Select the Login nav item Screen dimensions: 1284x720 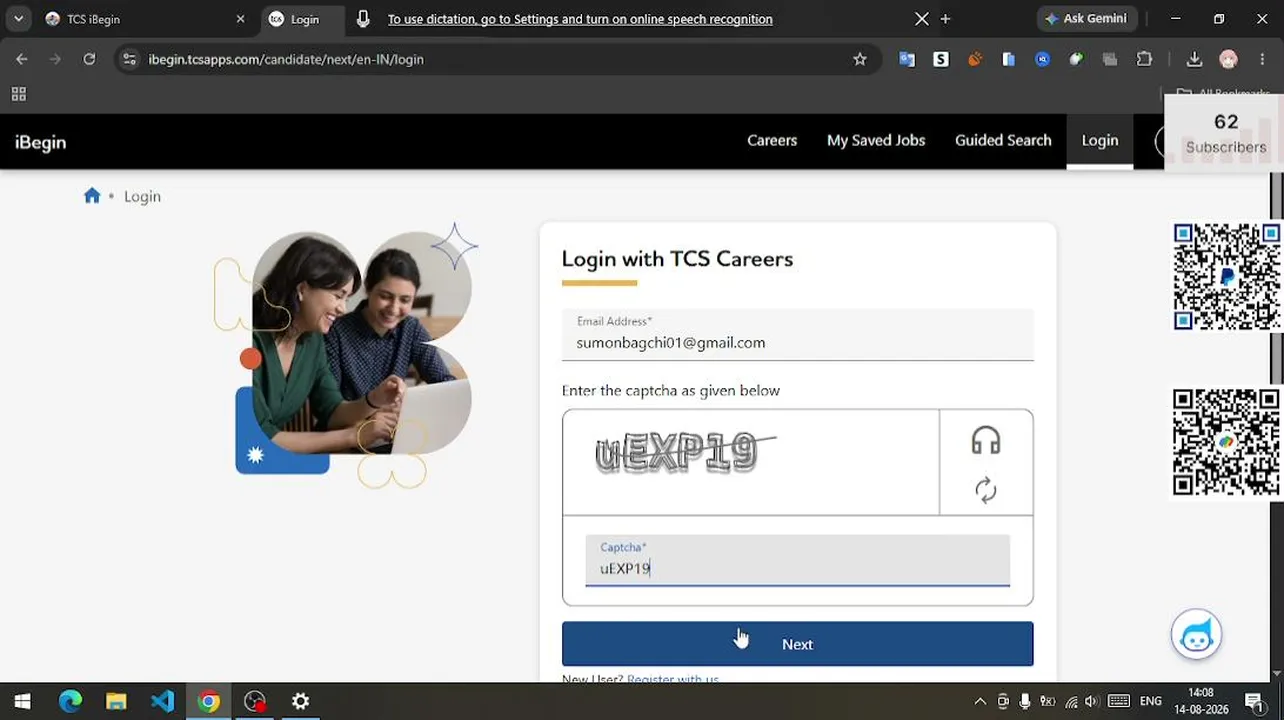[x=1100, y=141]
